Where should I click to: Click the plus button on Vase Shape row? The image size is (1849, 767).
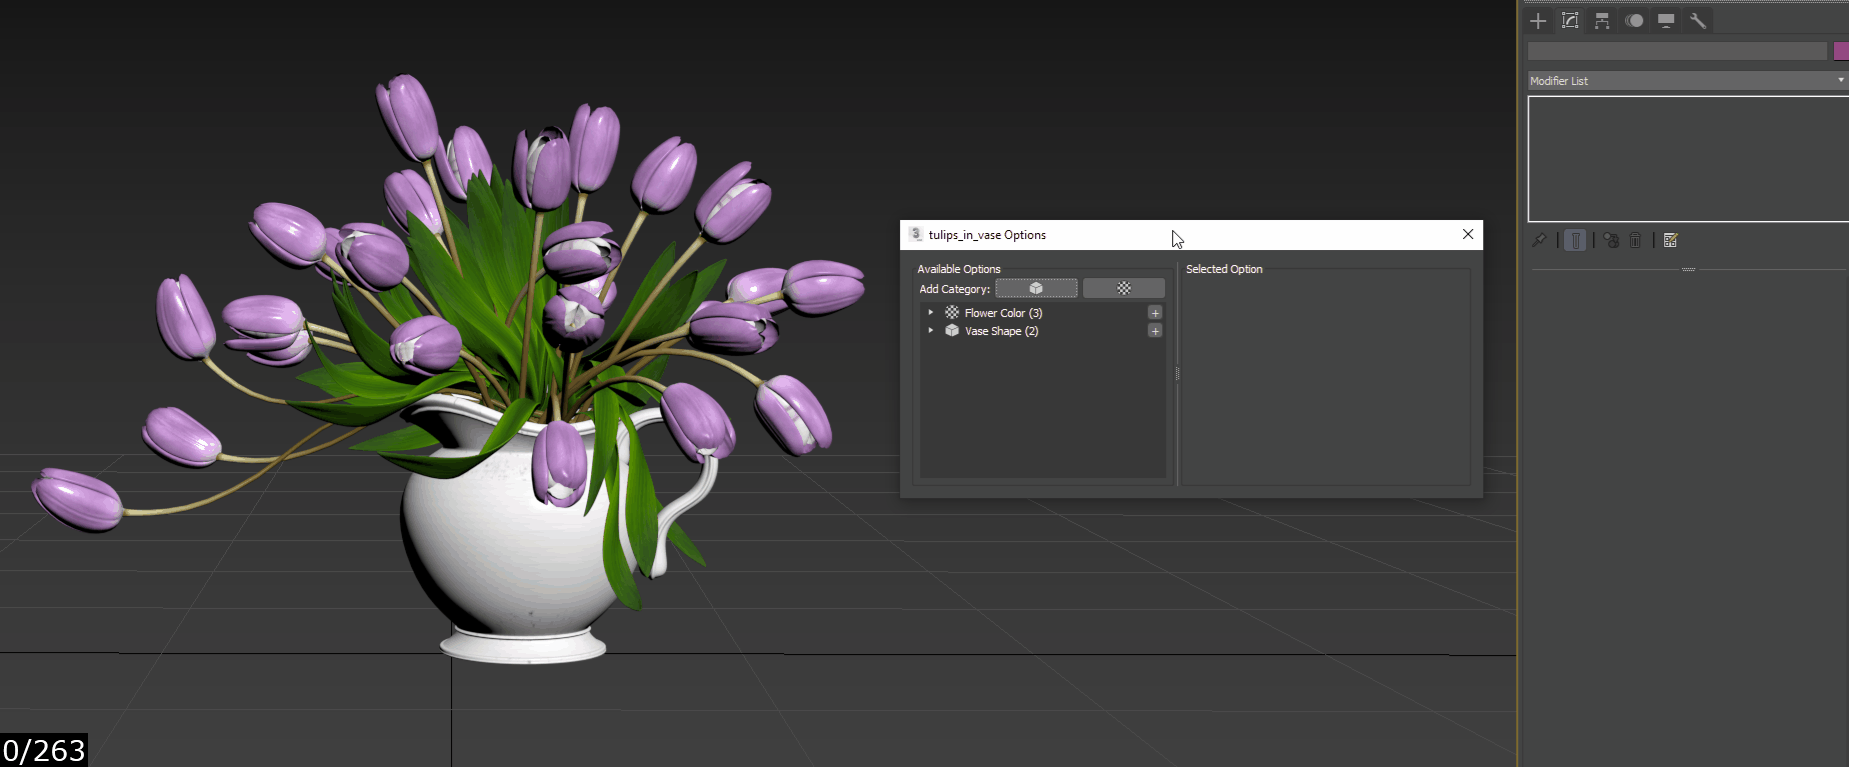(x=1155, y=331)
